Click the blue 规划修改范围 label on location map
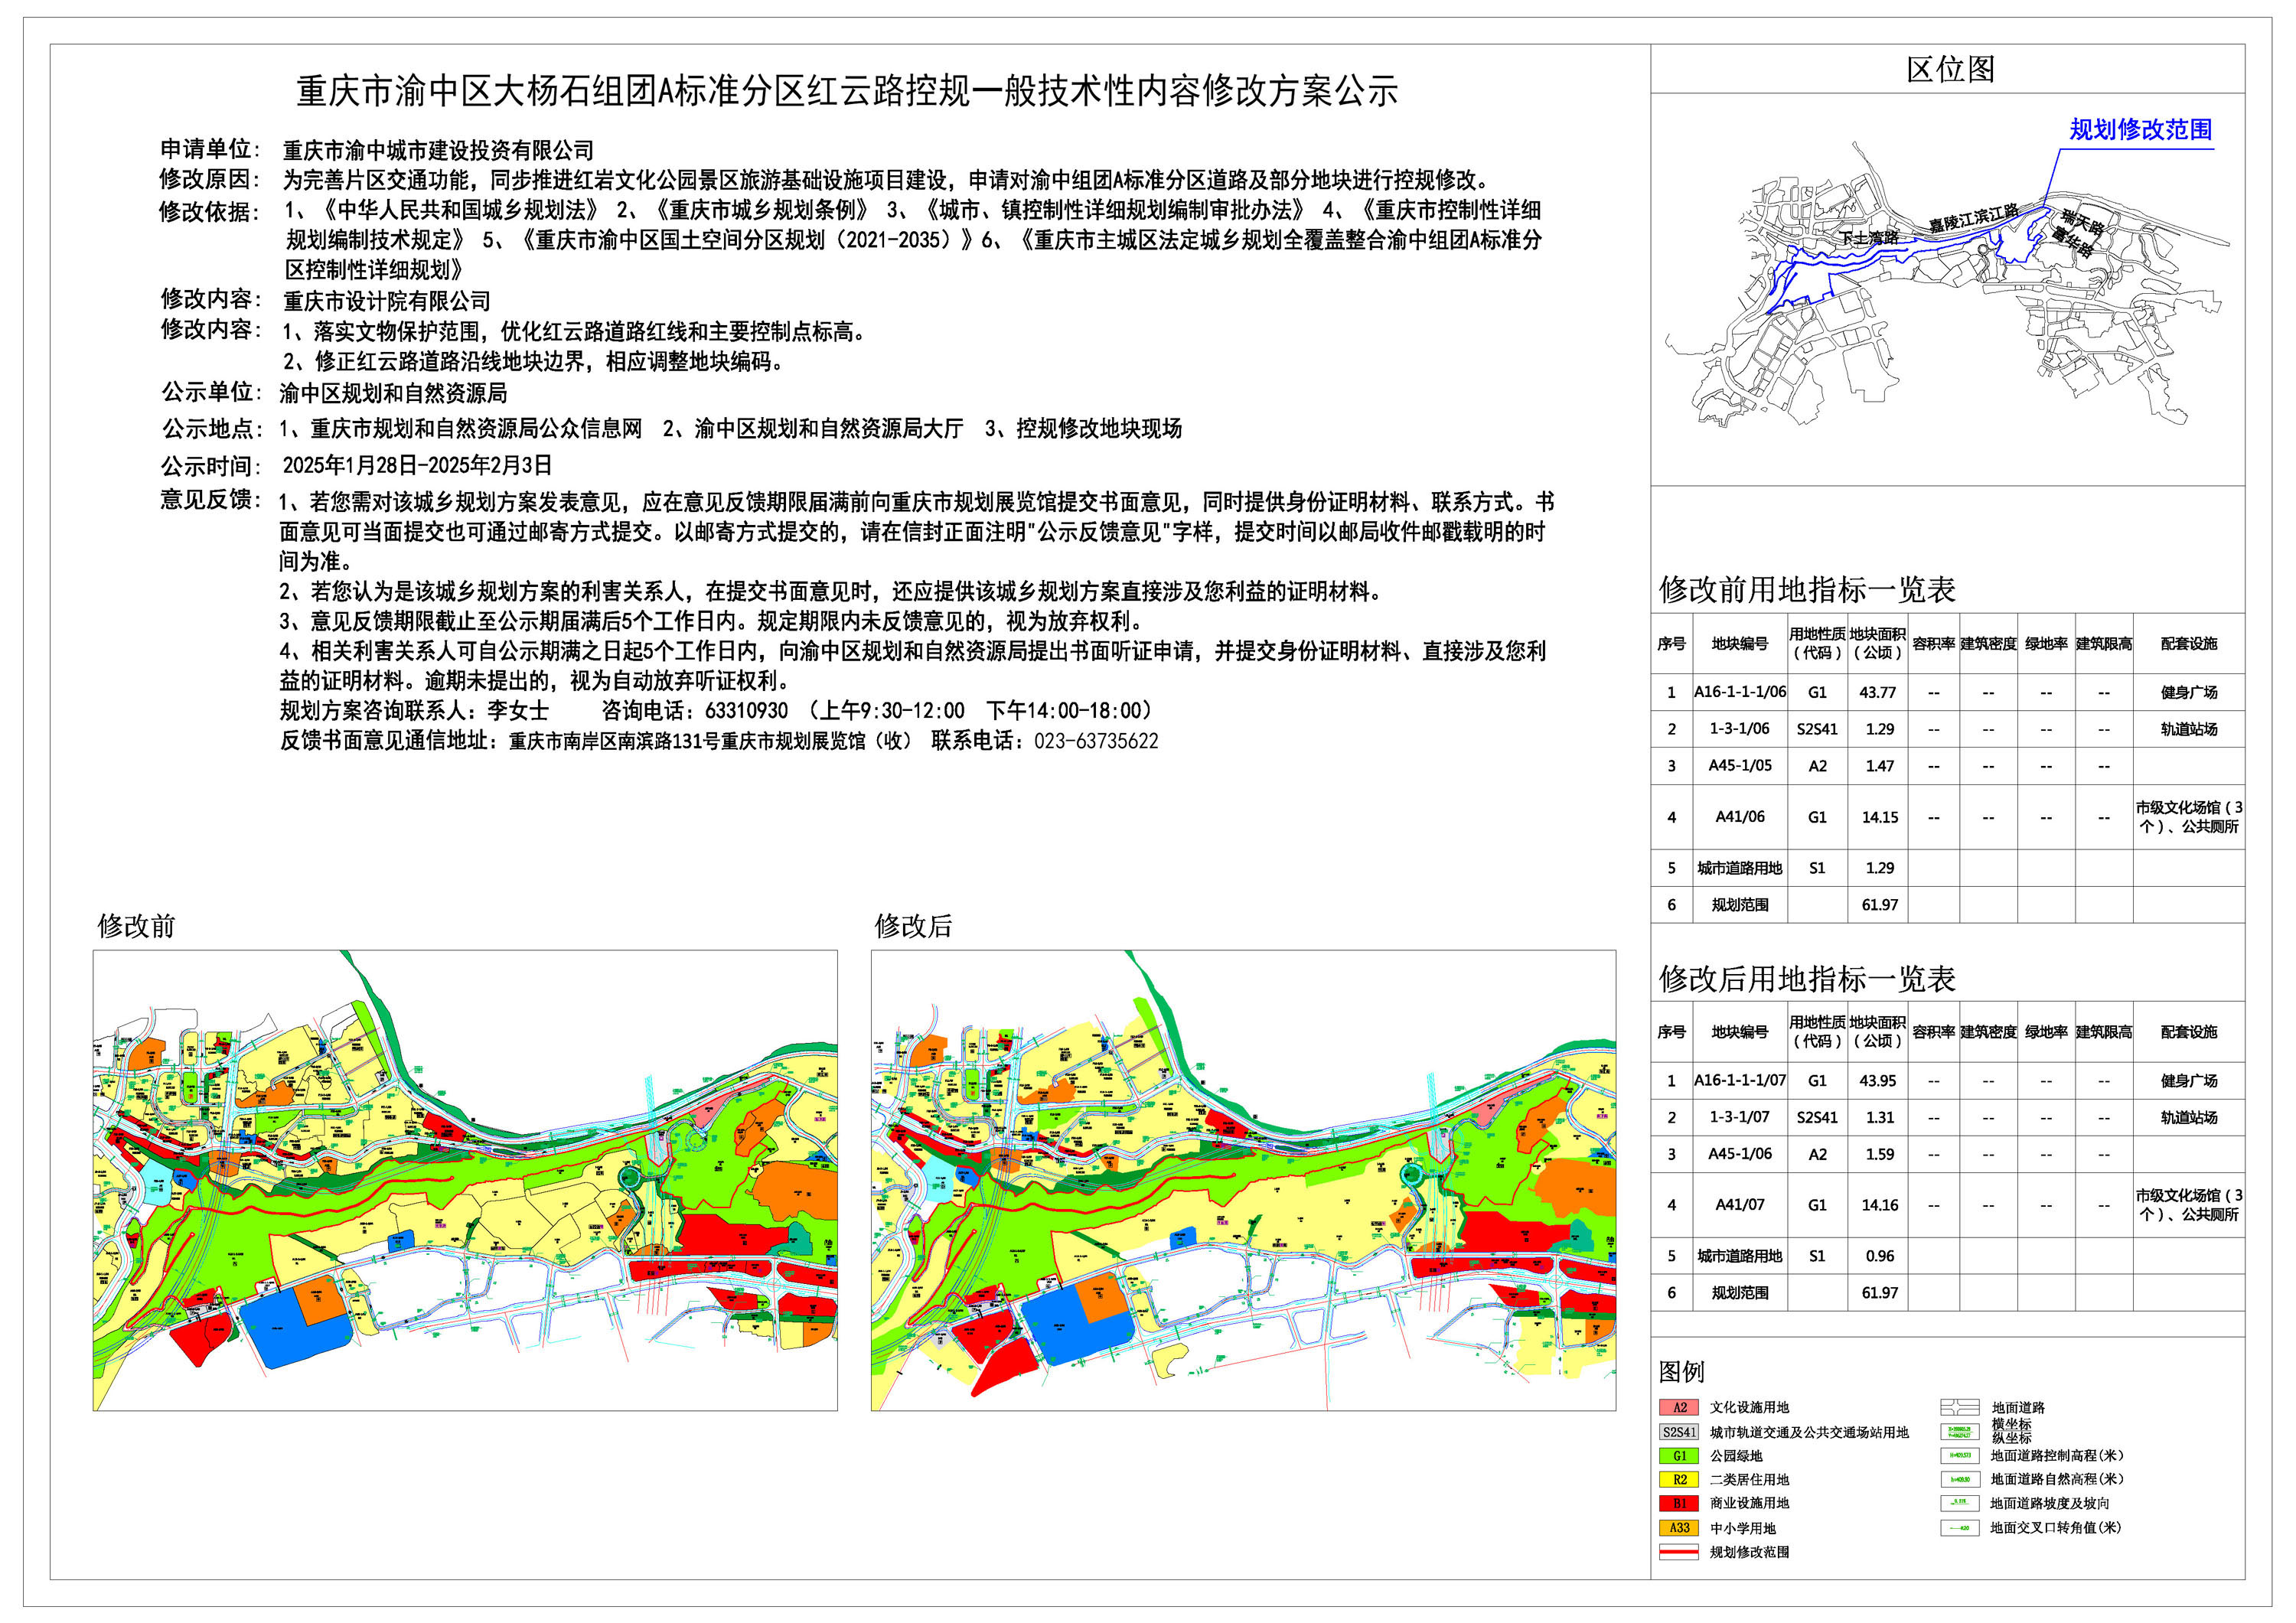This screenshot has height=1623, width=2296. click(x=2141, y=130)
